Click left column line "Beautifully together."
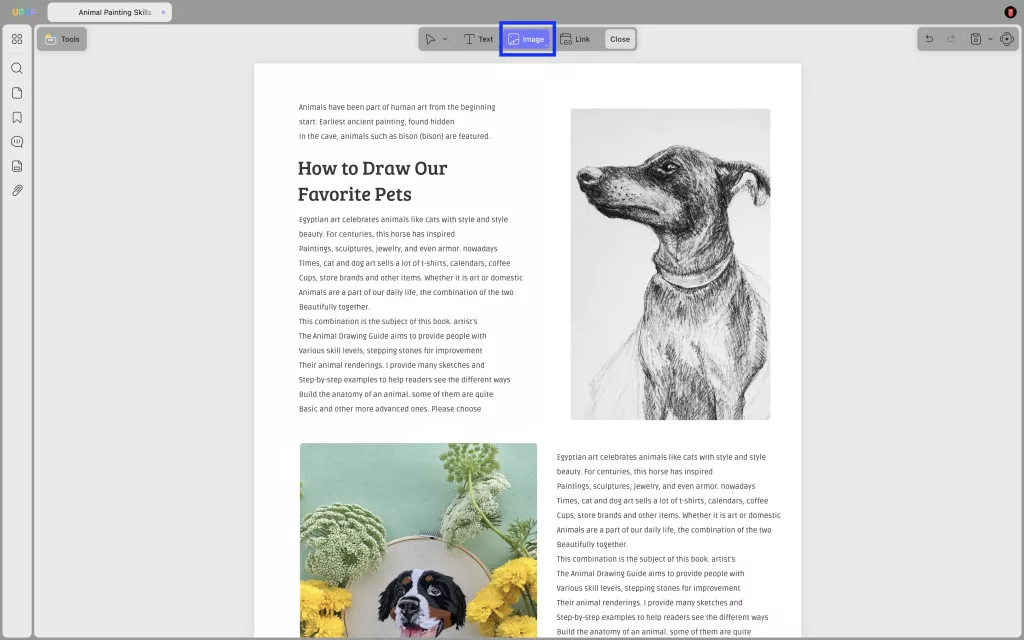 [334, 307]
